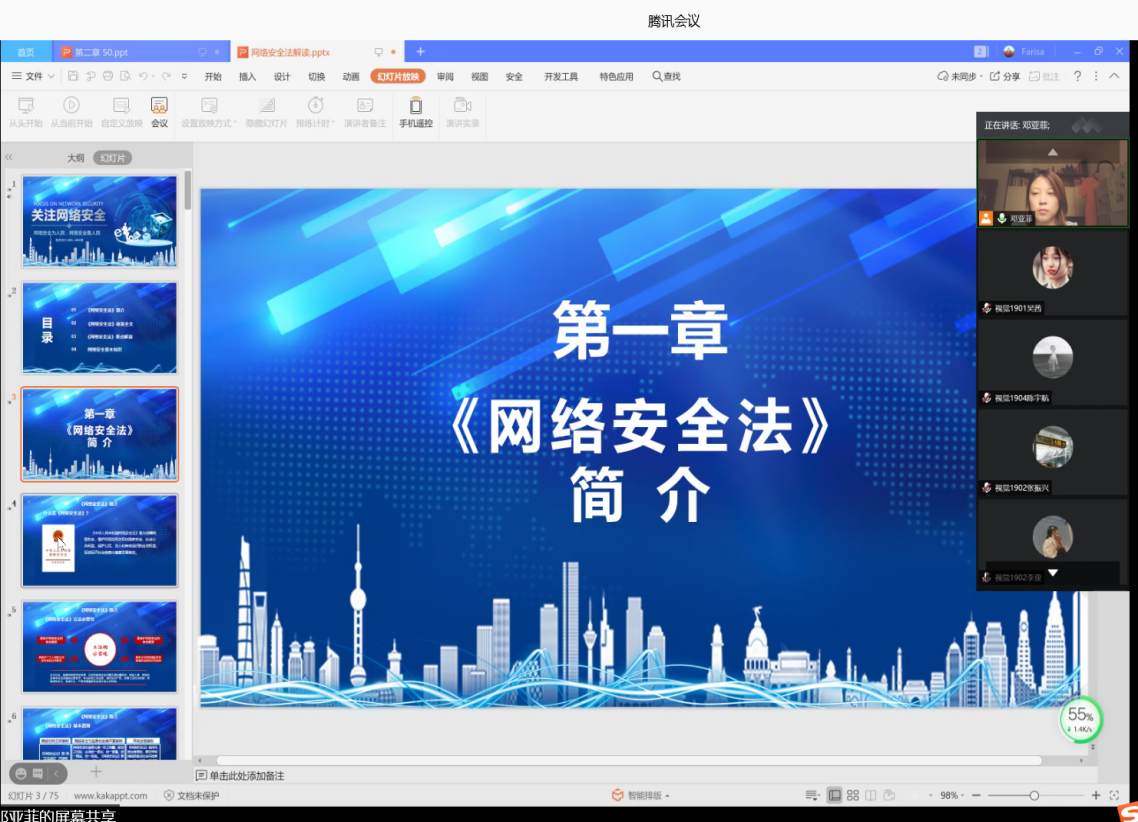The image size is (1138, 822).
Task: Click the zoom slider handle
Action: coord(1034,795)
